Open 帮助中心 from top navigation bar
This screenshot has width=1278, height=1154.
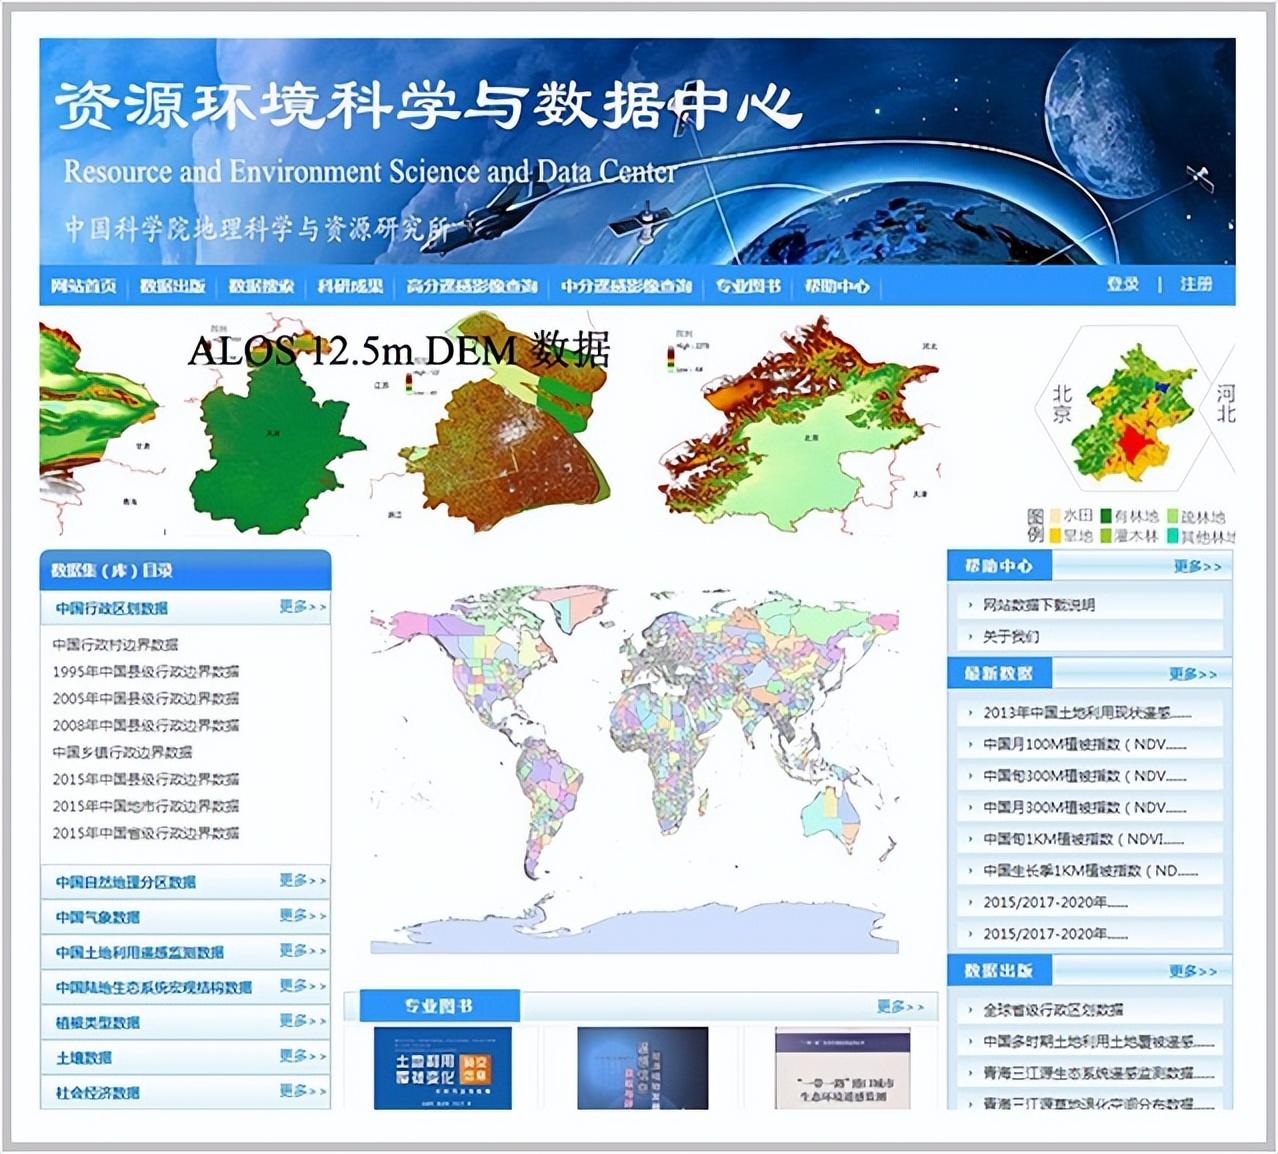(835, 284)
